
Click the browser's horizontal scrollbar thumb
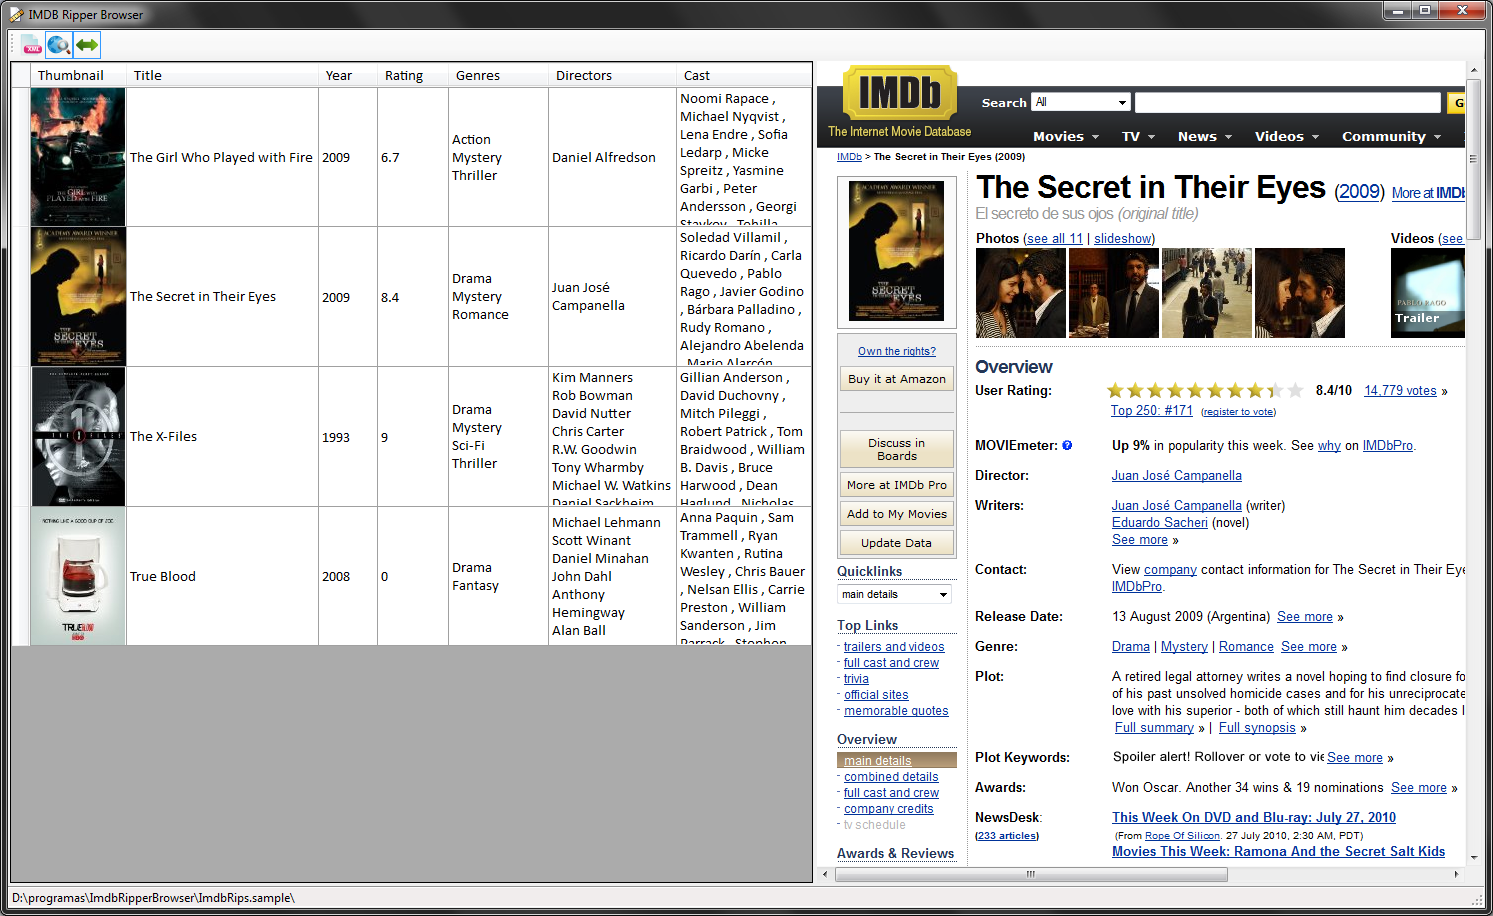[1031, 874]
